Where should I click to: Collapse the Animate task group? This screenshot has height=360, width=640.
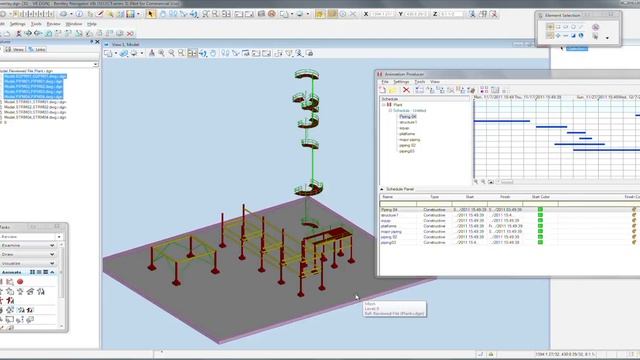point(52,272)
